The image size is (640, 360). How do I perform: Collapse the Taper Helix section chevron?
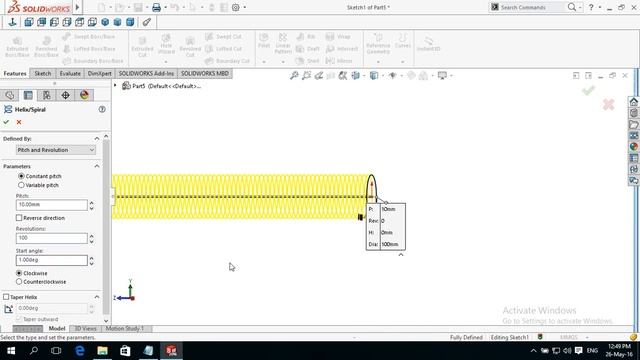(x=97, y=297)
